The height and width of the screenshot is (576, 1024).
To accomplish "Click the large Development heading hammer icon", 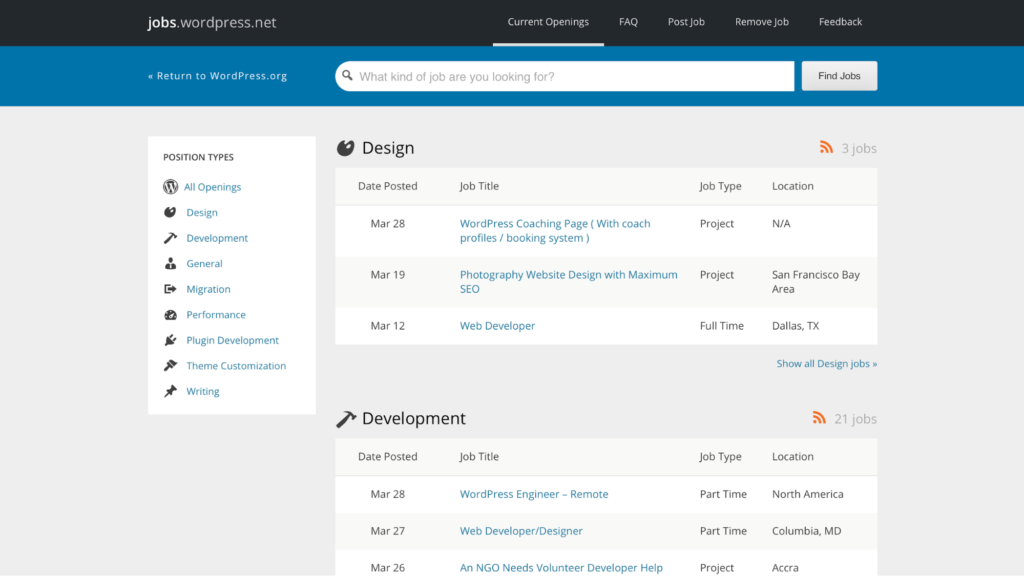I will 346,419.
